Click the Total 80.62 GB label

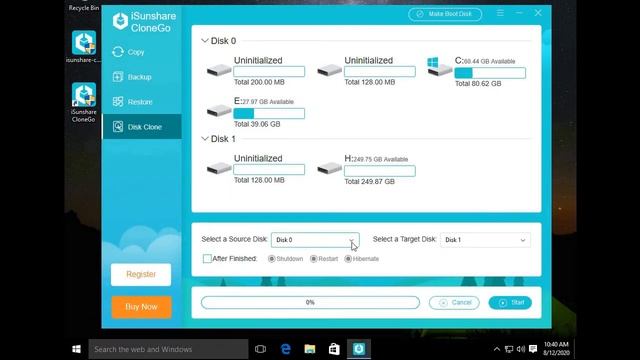478,84
